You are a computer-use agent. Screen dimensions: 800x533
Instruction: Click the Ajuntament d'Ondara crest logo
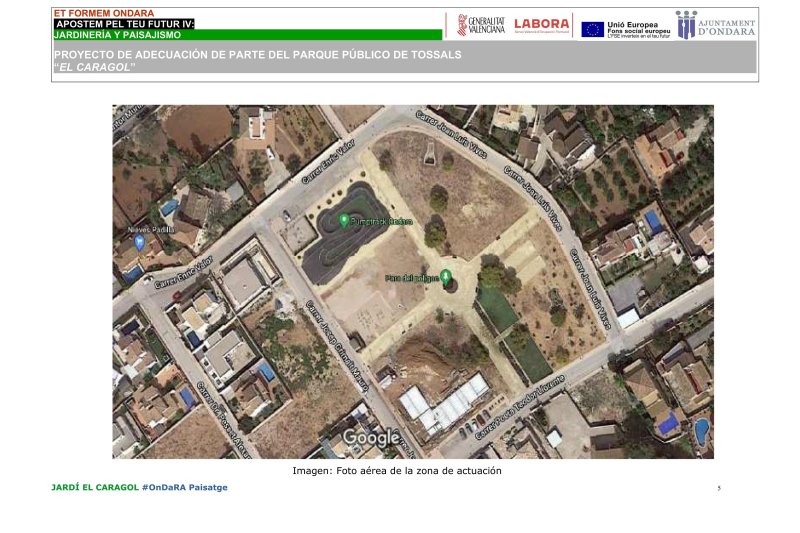(x=686, y=25)
